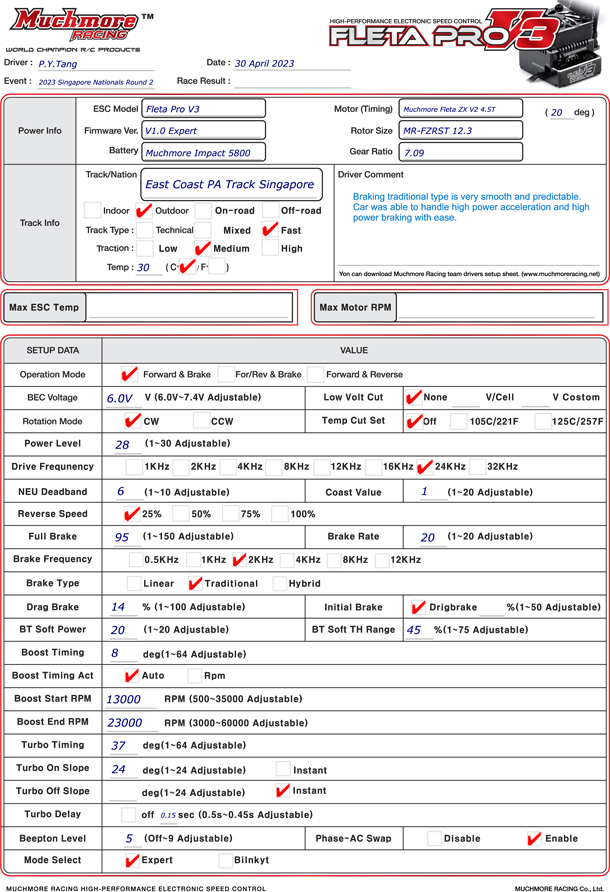This screenshot has height=892, width=610.
Task: Check Phase-AC Swap Disable box
Action: click(434, 838)
